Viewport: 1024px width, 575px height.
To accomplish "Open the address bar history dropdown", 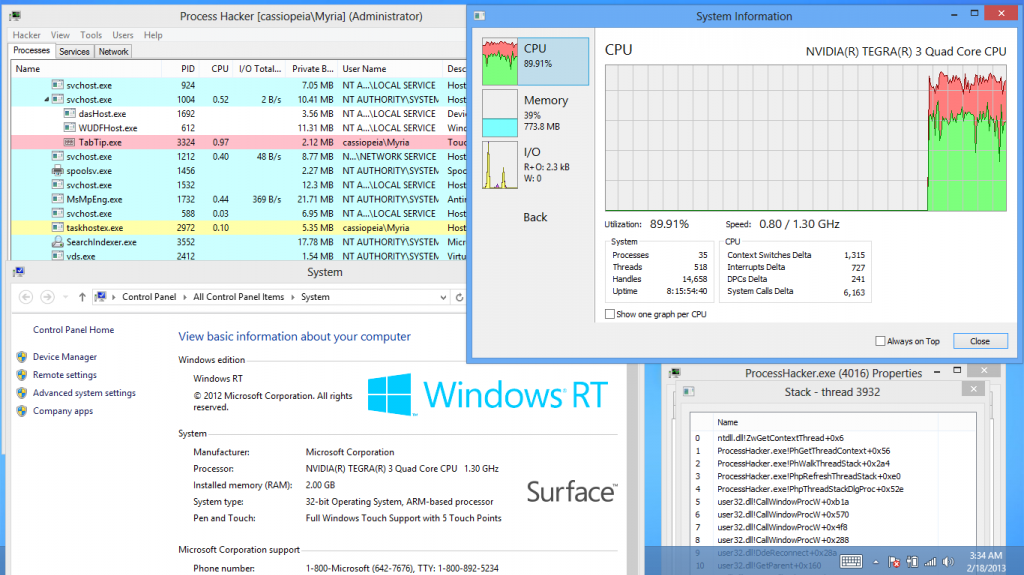I will tap(443, 297).
